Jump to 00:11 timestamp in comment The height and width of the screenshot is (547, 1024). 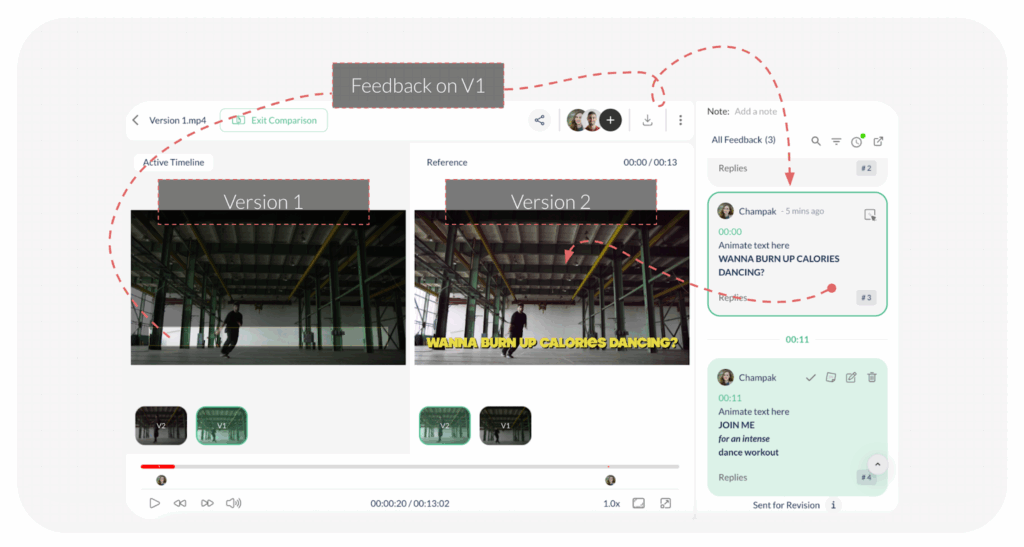coord(730,398)
